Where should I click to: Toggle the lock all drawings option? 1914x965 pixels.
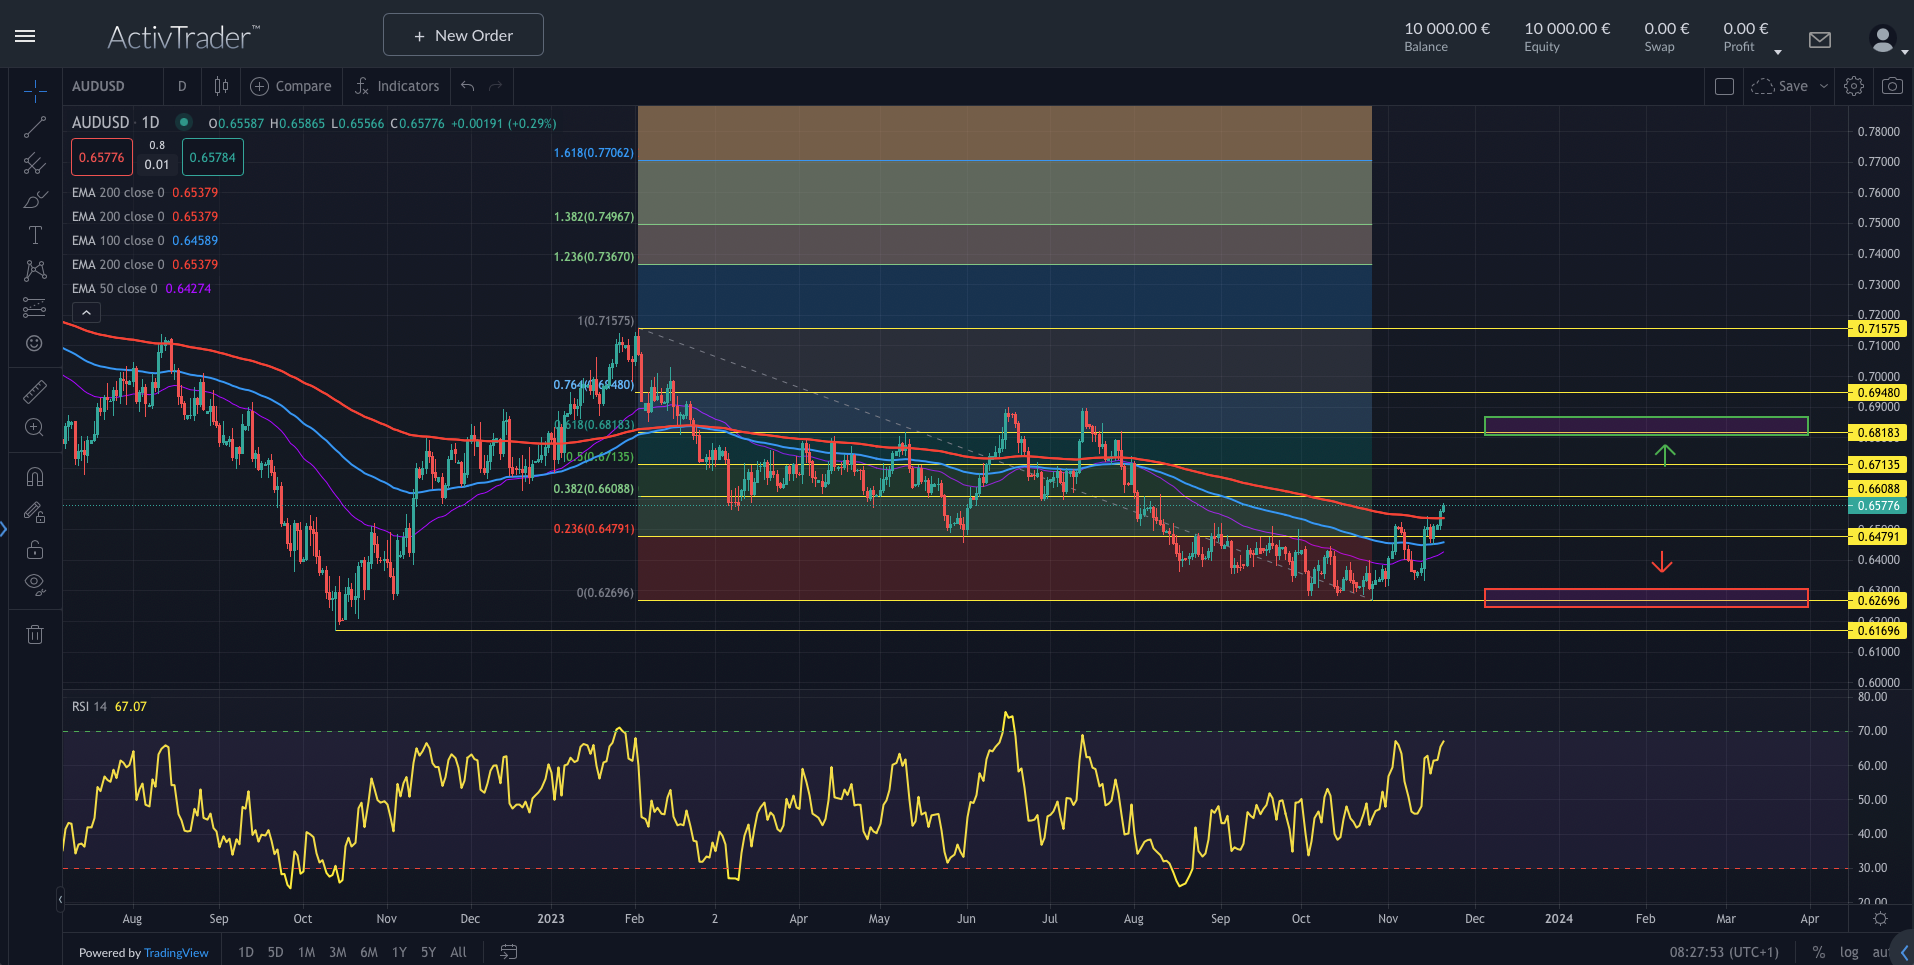coord(34,549)
